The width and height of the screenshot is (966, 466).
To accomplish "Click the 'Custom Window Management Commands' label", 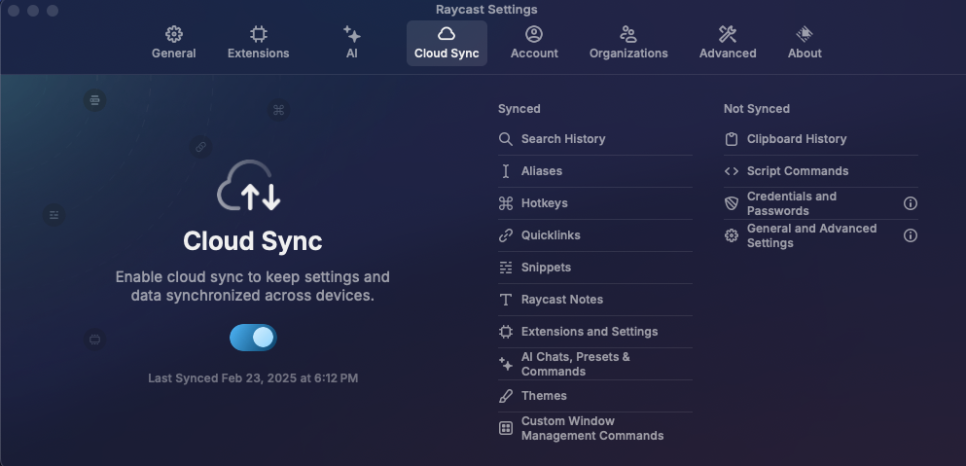I will (x=592, y=428).
